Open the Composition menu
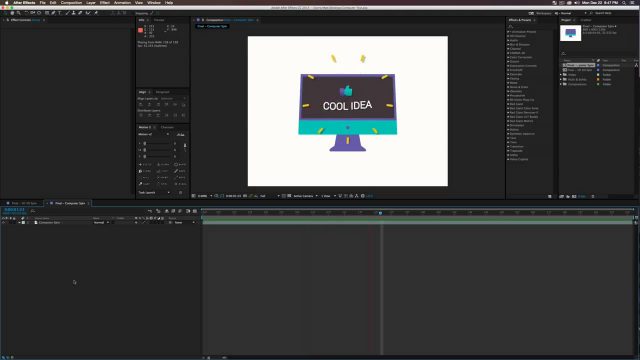The width and height of the screenshot is (640, 360). click(x=71, y=2)
